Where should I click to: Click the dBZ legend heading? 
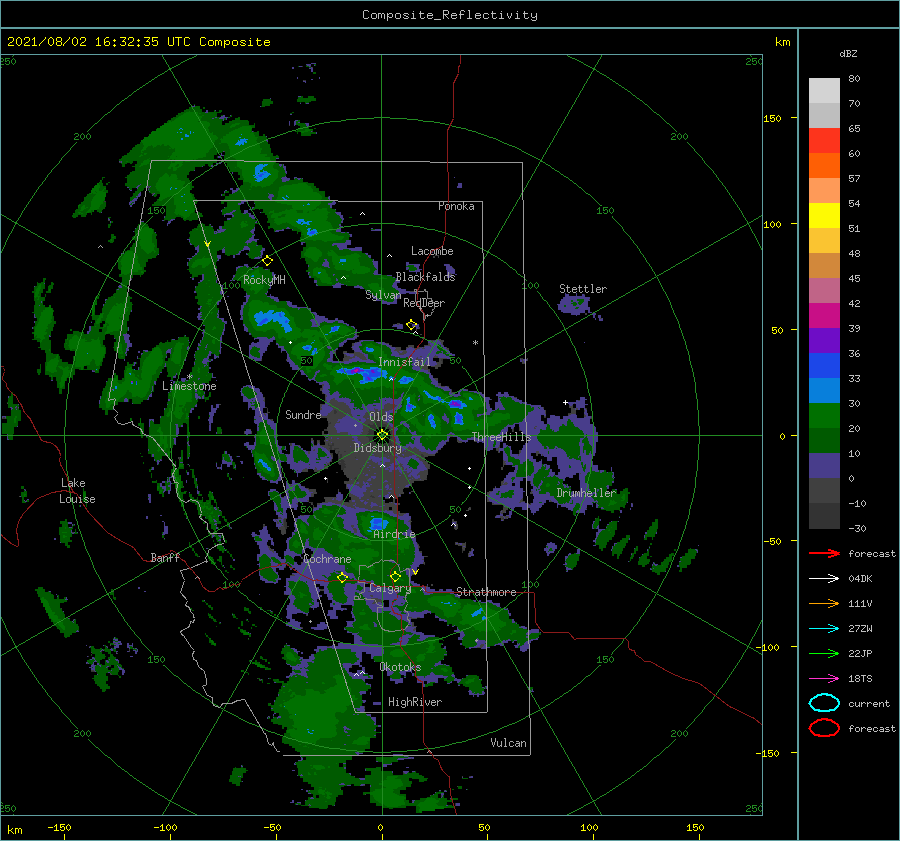click(x=848, y=53)
